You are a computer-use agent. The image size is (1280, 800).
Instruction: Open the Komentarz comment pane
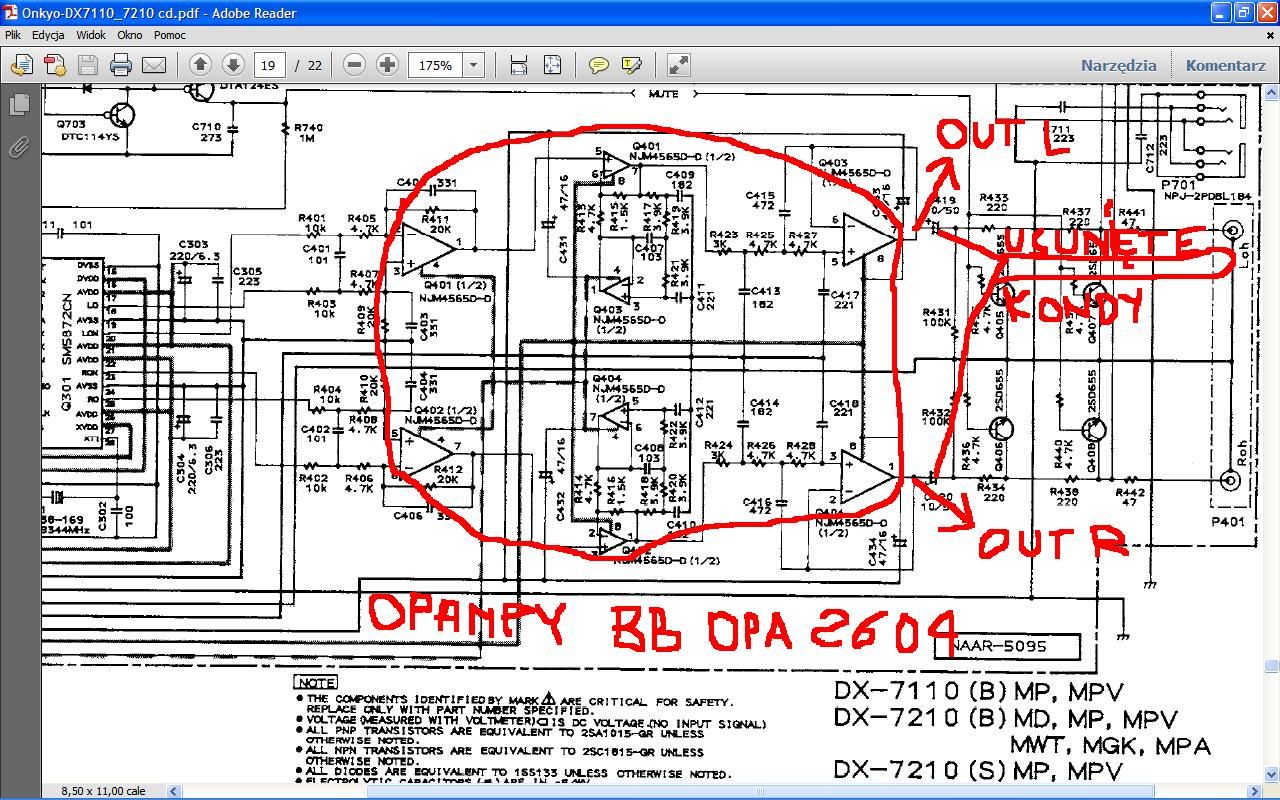(x=1225, y=65)
